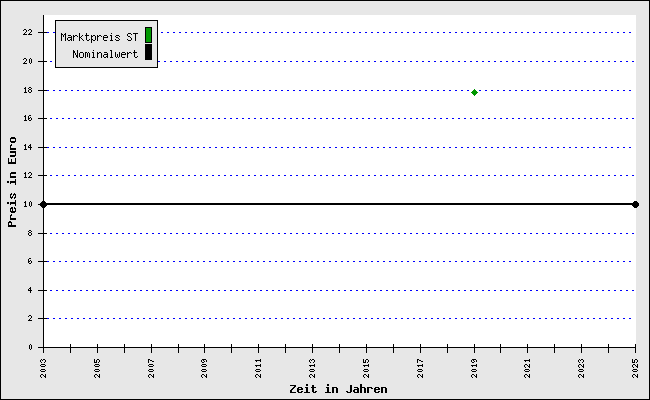Click the y-axis value '10'
This screenshot has width=650, height=400.
point(28,204)
